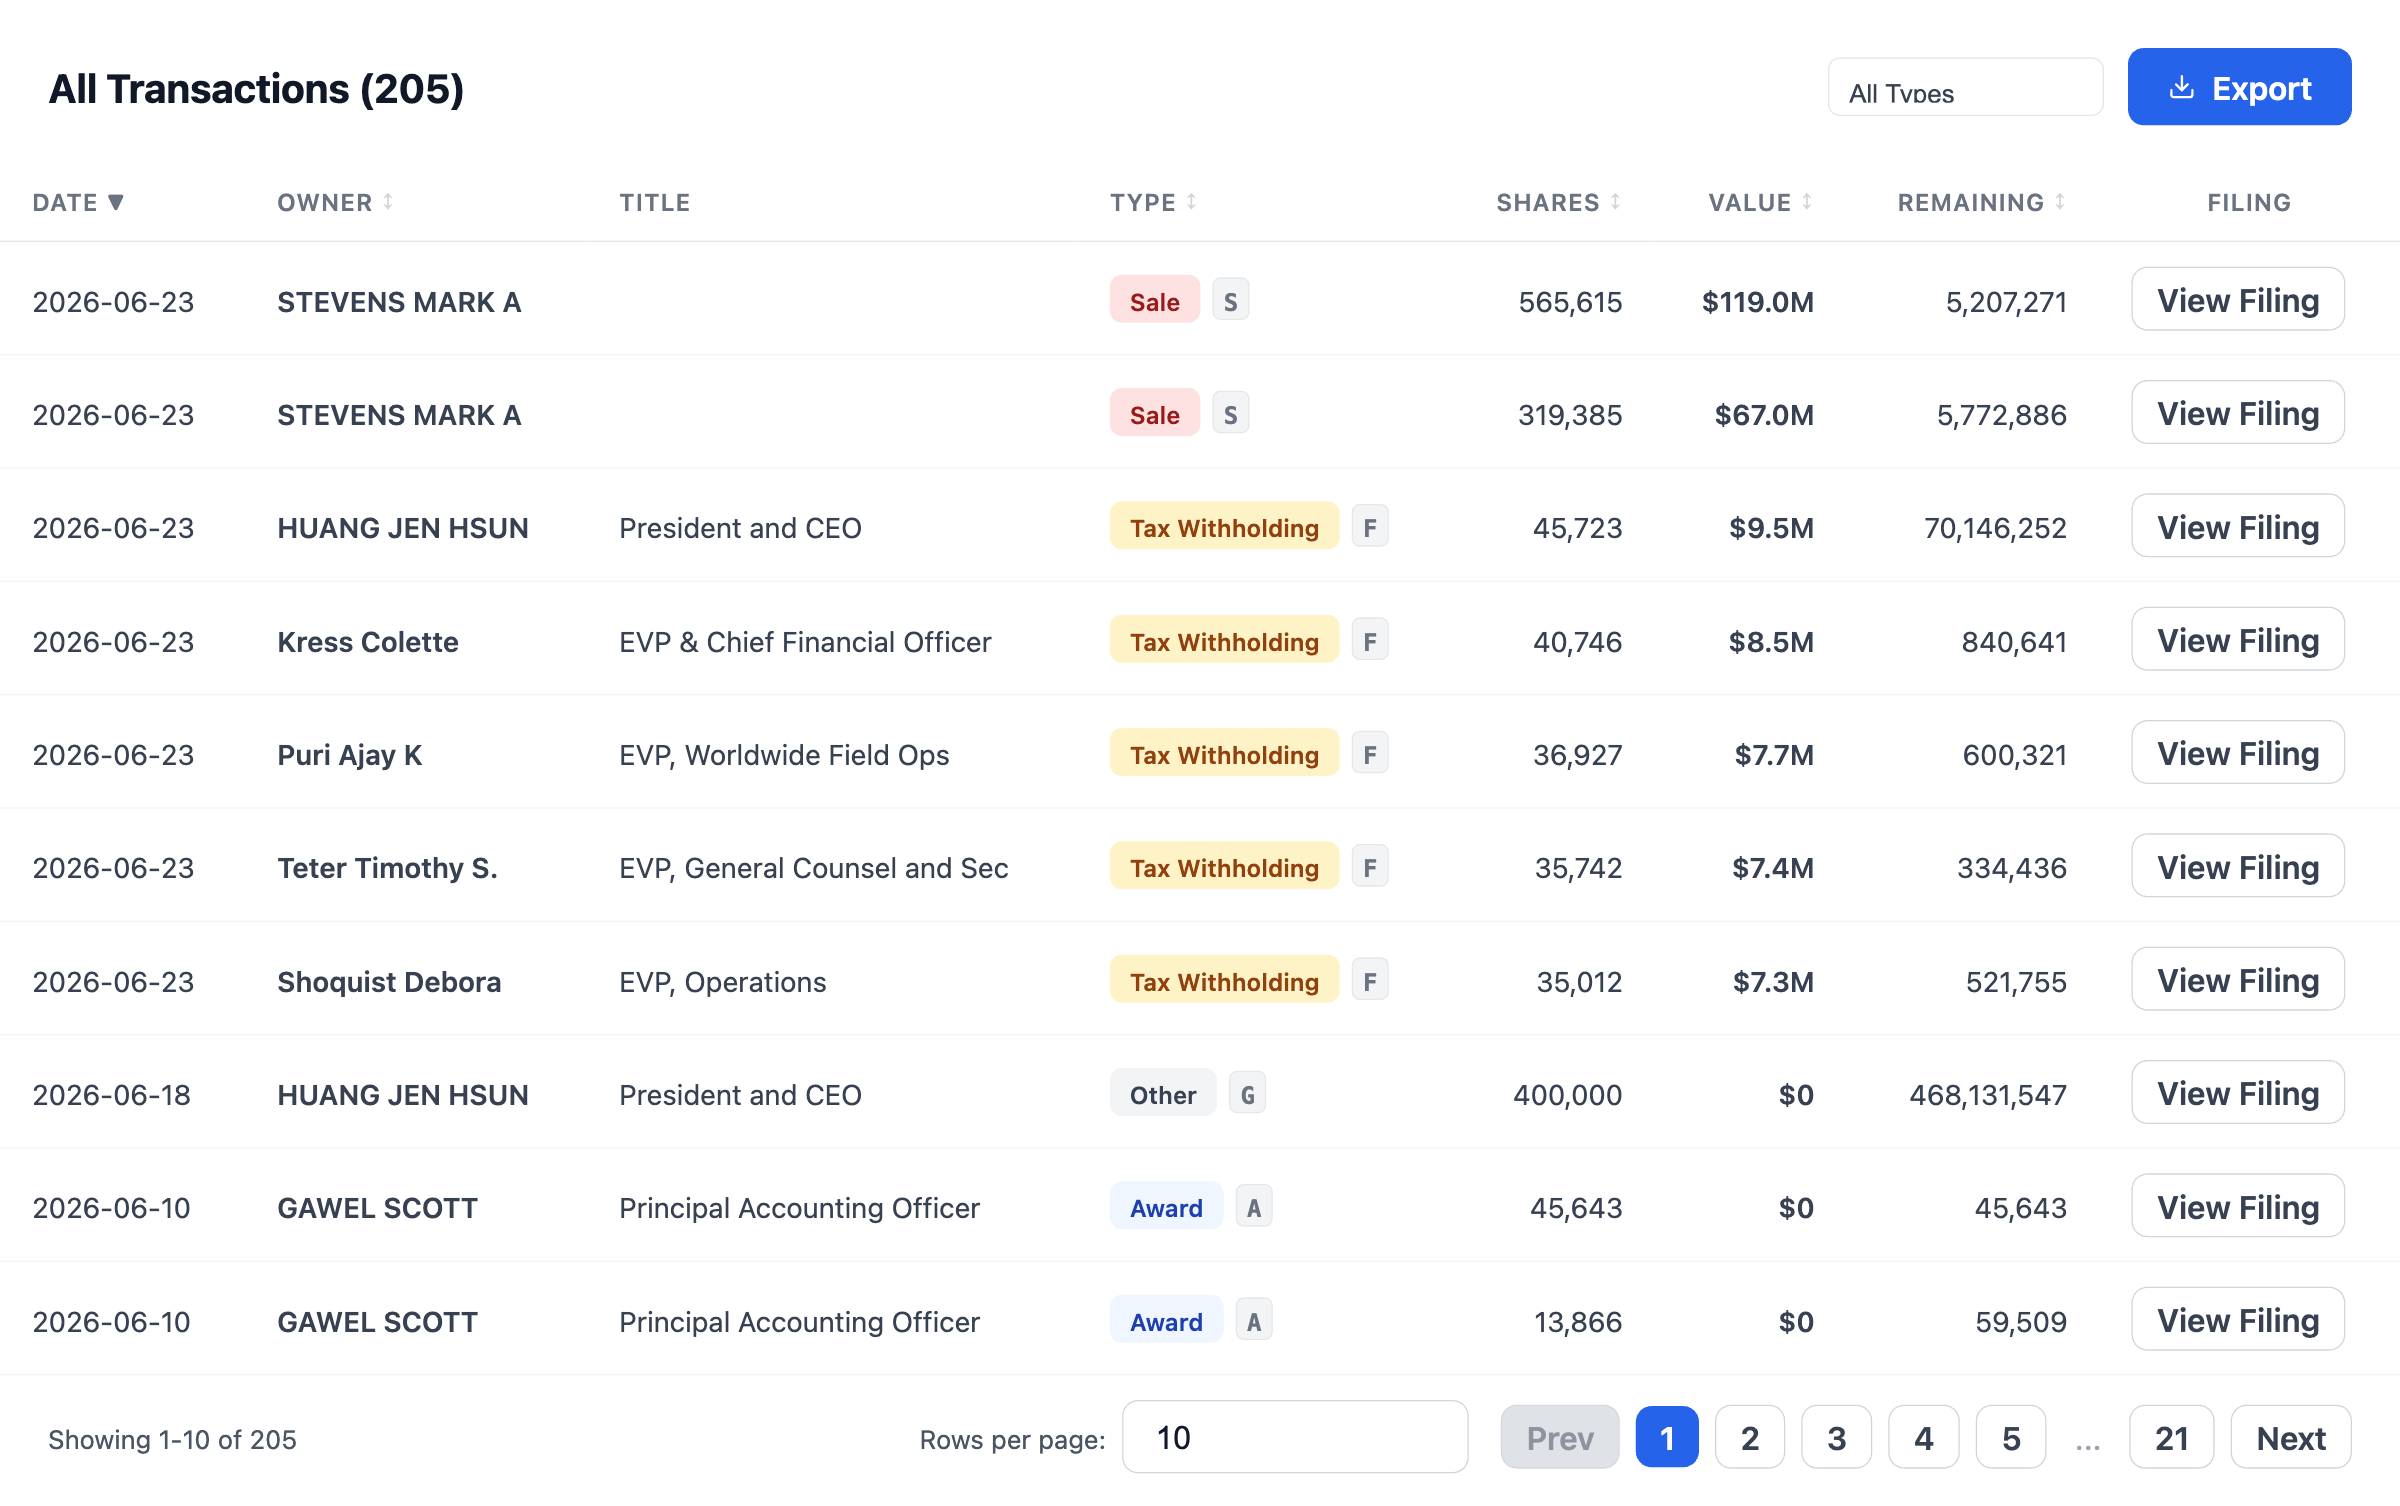Sort by the DATE column arrow
Viewport: 2400px width, 1506px height.
click(x=116, y=202)
